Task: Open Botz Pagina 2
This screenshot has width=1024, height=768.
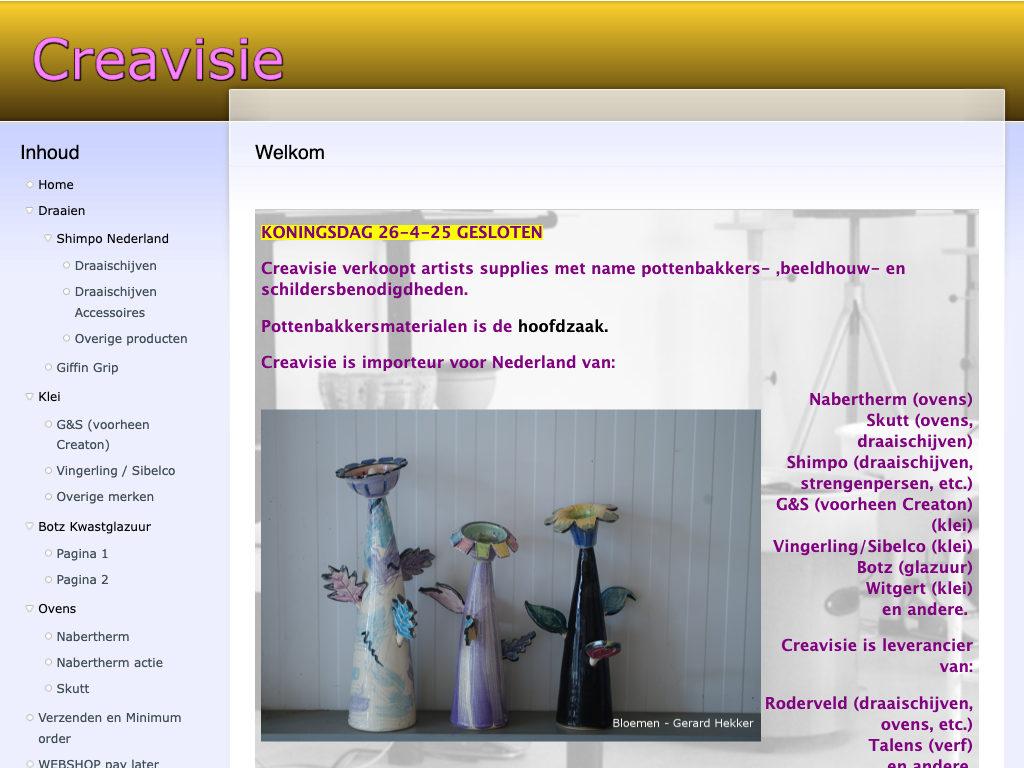Action: point(82,580)
